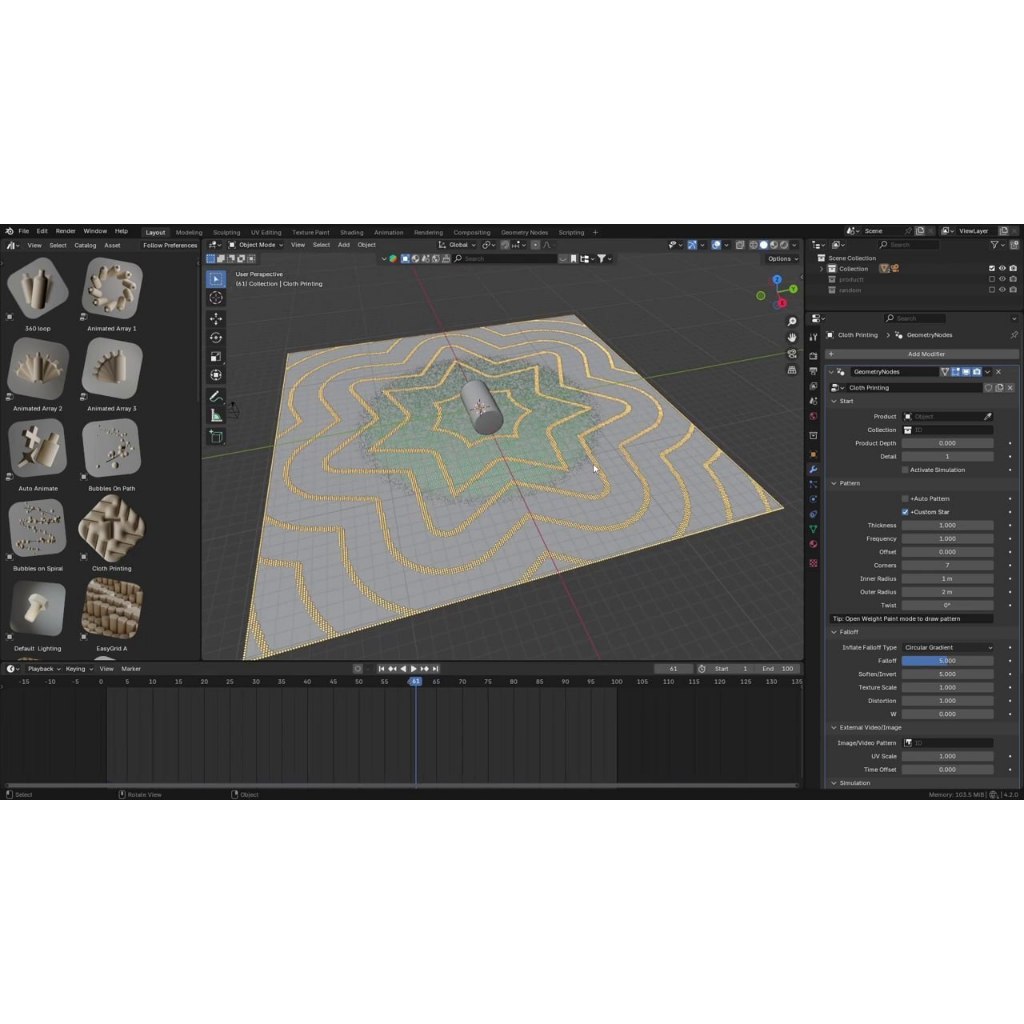Click the viewport zoom magnifier icon
The width and height of the screenshot is (1024, 1024).
792,321
